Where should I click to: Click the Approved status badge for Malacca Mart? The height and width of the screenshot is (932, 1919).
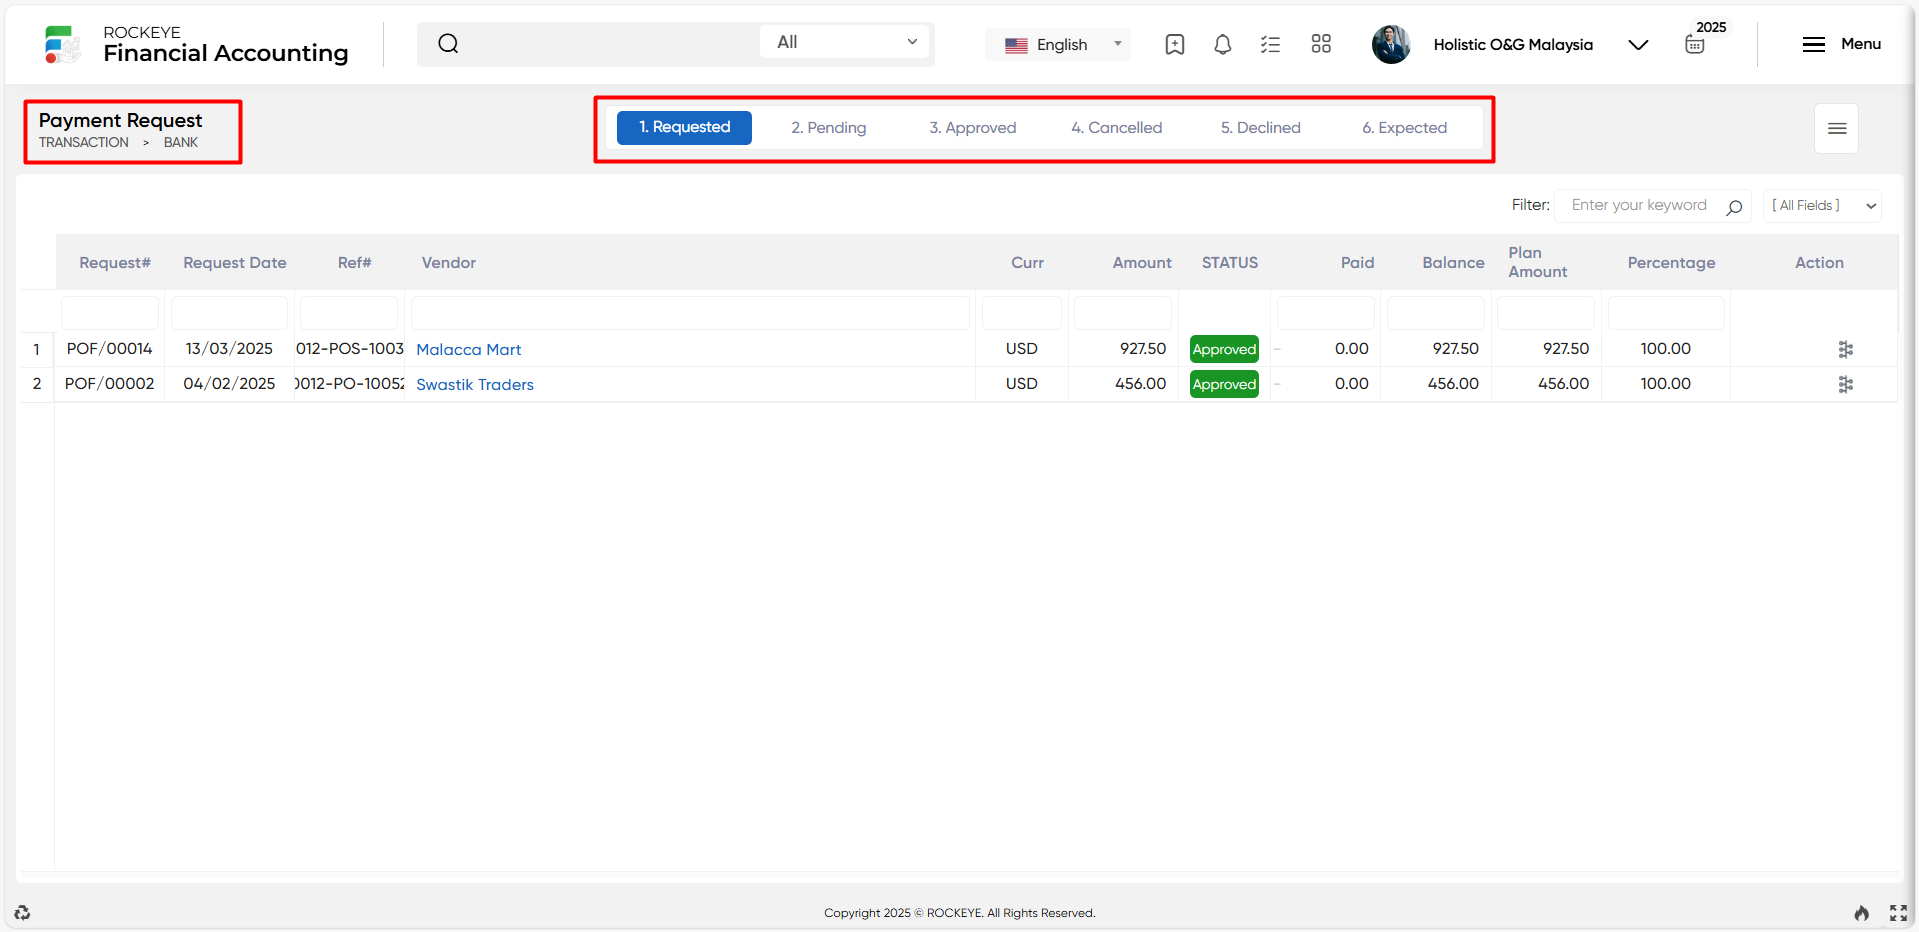1224,349
